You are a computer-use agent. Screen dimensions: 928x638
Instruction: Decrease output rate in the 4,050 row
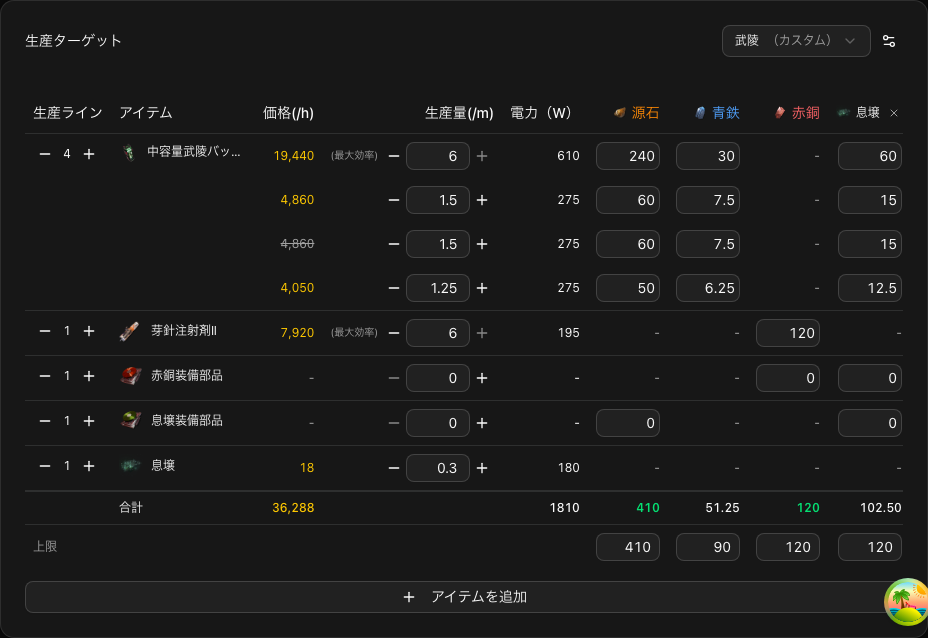click(394, 288)
